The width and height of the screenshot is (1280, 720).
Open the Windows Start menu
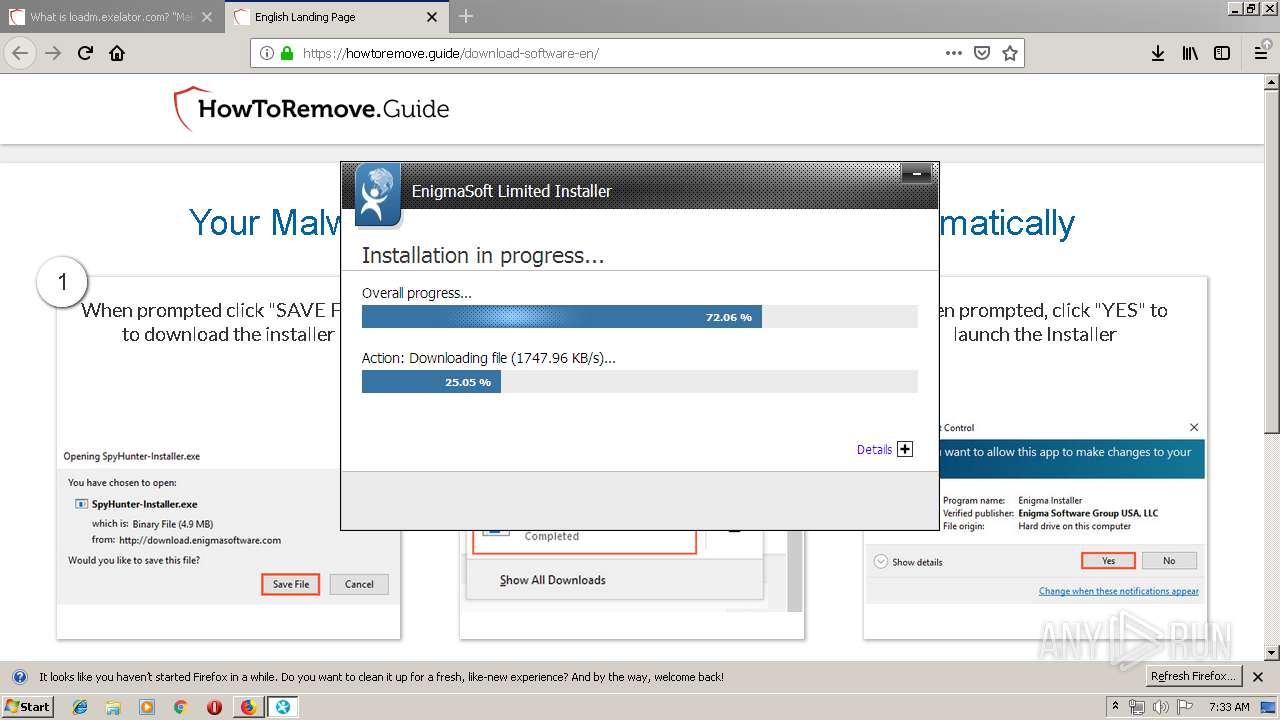coord(28,706)
